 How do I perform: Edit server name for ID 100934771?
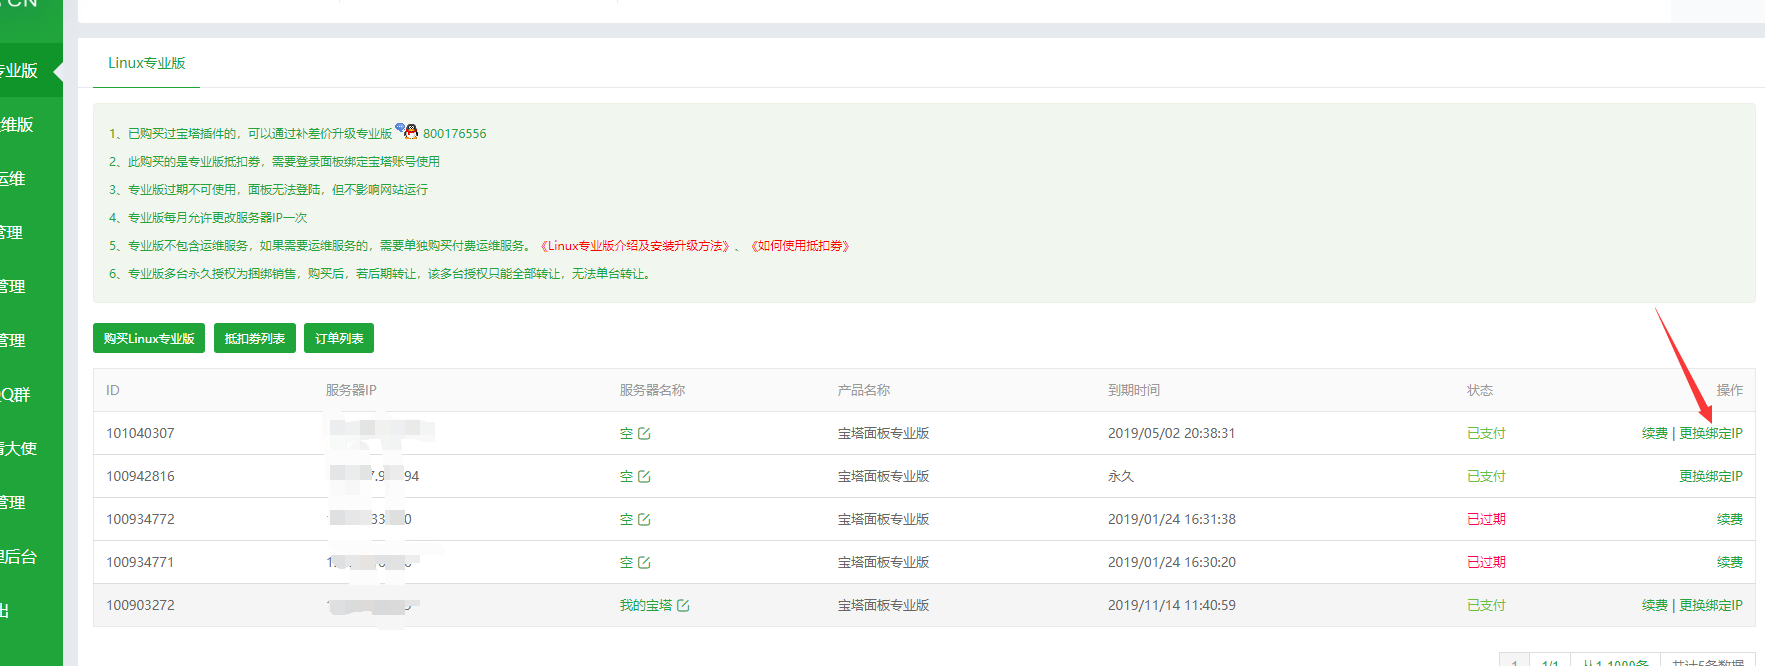tap(644, 563)
